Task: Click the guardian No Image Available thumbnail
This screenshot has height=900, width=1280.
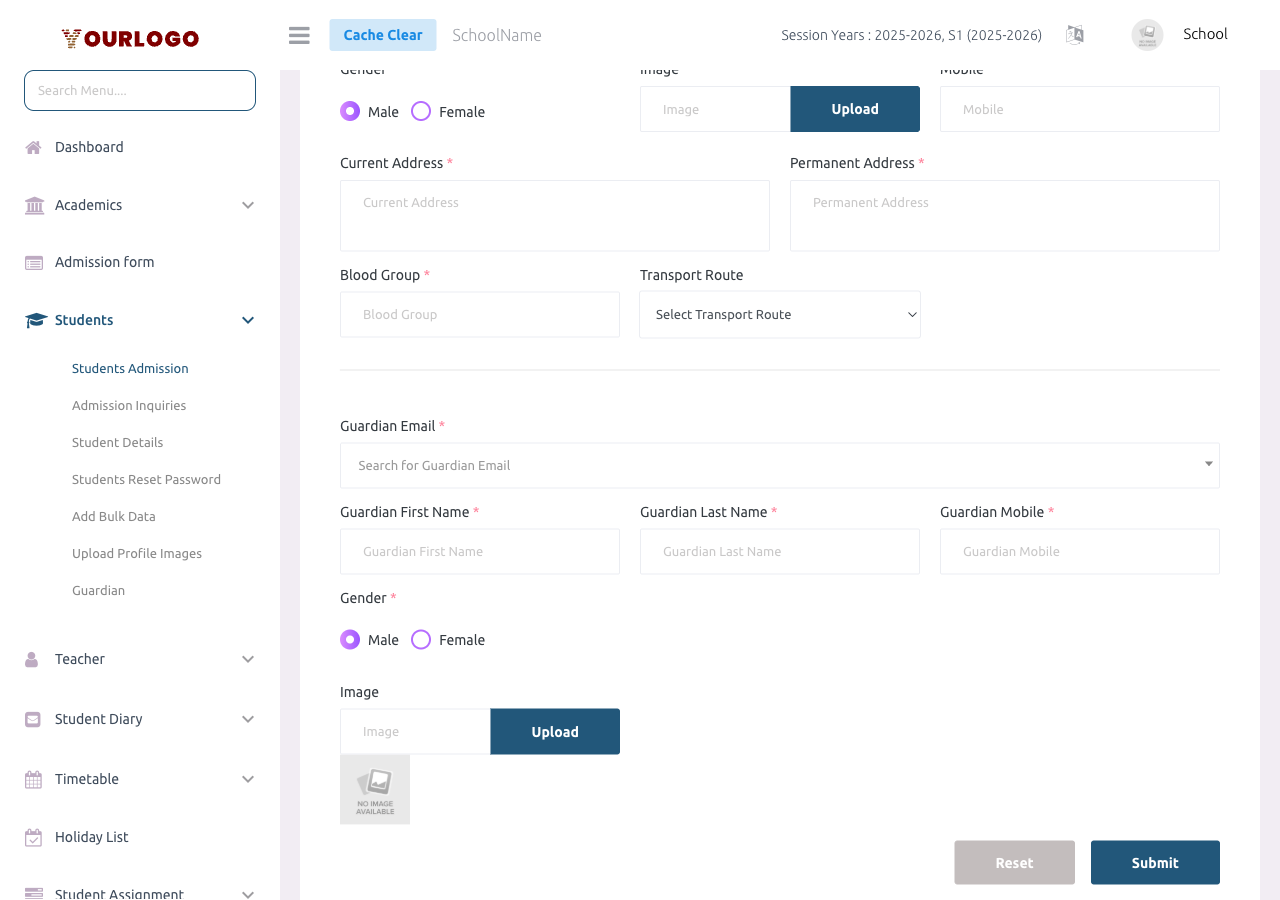Action: 375,790
